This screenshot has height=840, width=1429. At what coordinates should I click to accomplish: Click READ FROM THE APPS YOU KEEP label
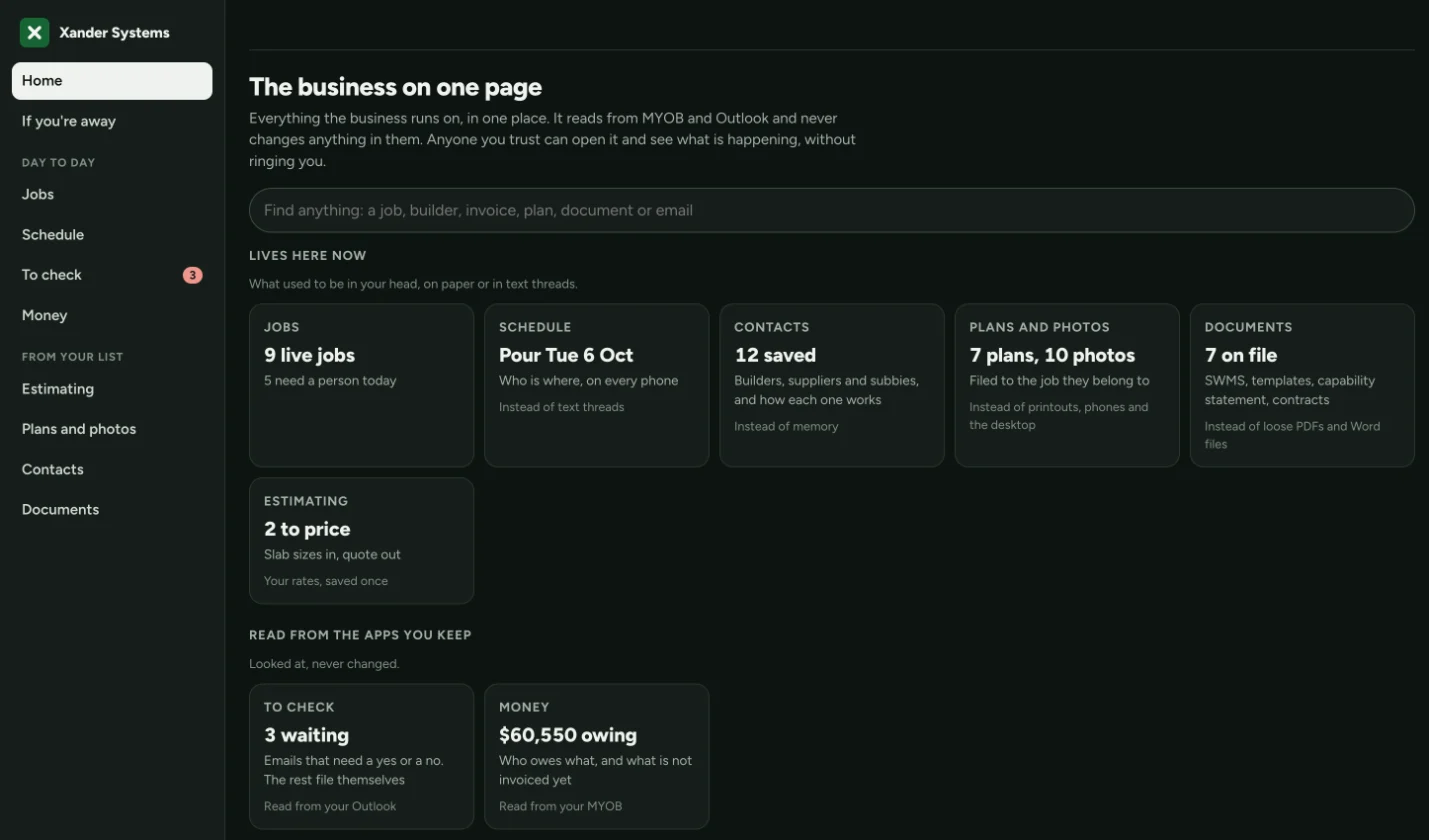tap(360, 635)
